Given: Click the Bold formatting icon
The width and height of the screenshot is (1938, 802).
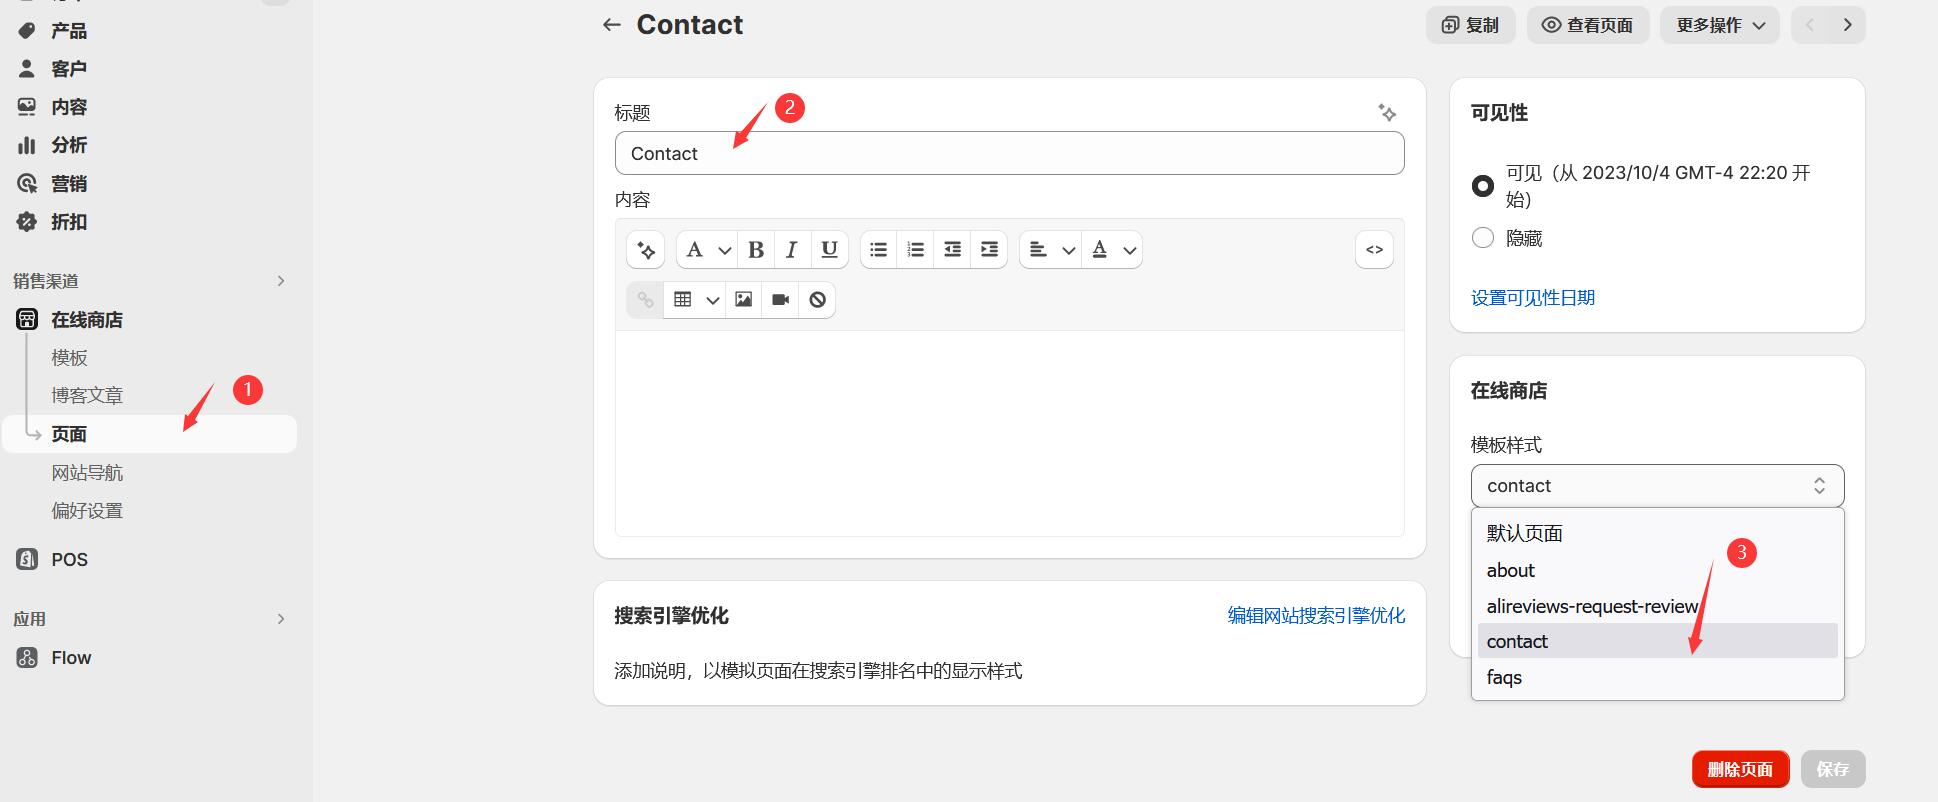Looking at the screenshot, I should (756, 250).
